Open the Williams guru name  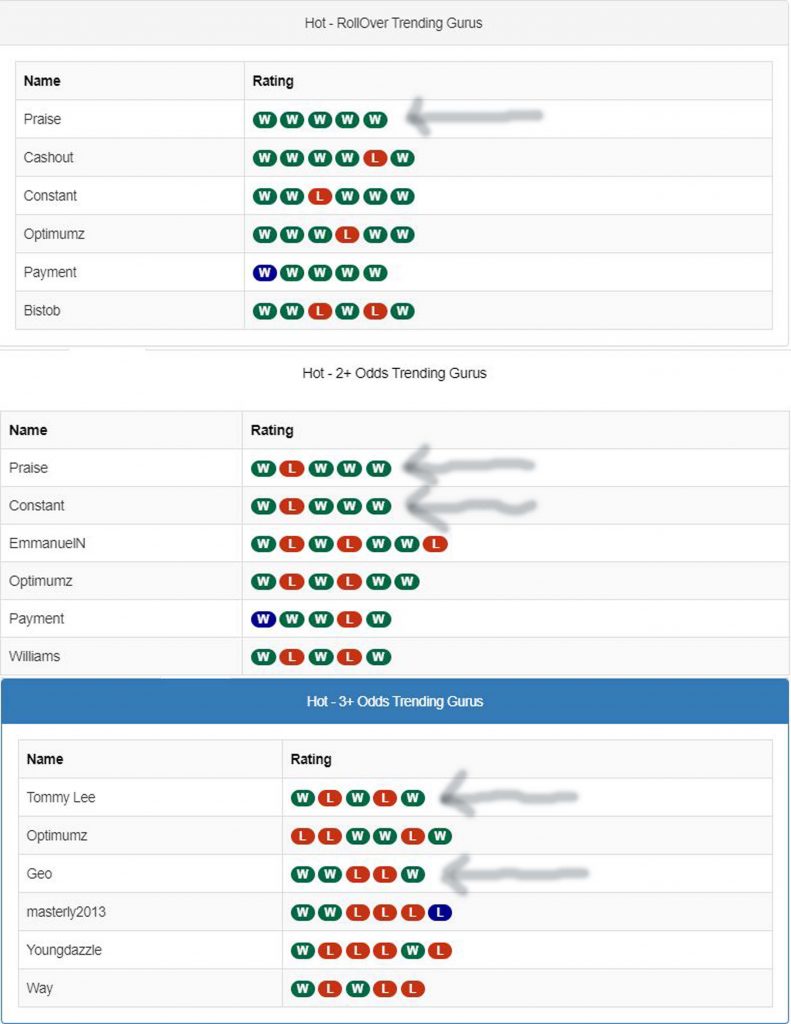pos(35,657)
